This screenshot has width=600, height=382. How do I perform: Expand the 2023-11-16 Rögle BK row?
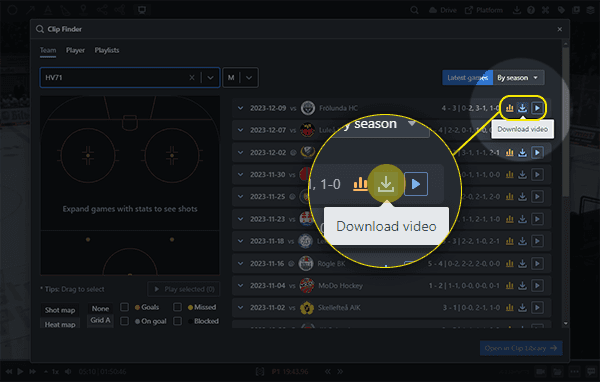(x=240, y=263)
